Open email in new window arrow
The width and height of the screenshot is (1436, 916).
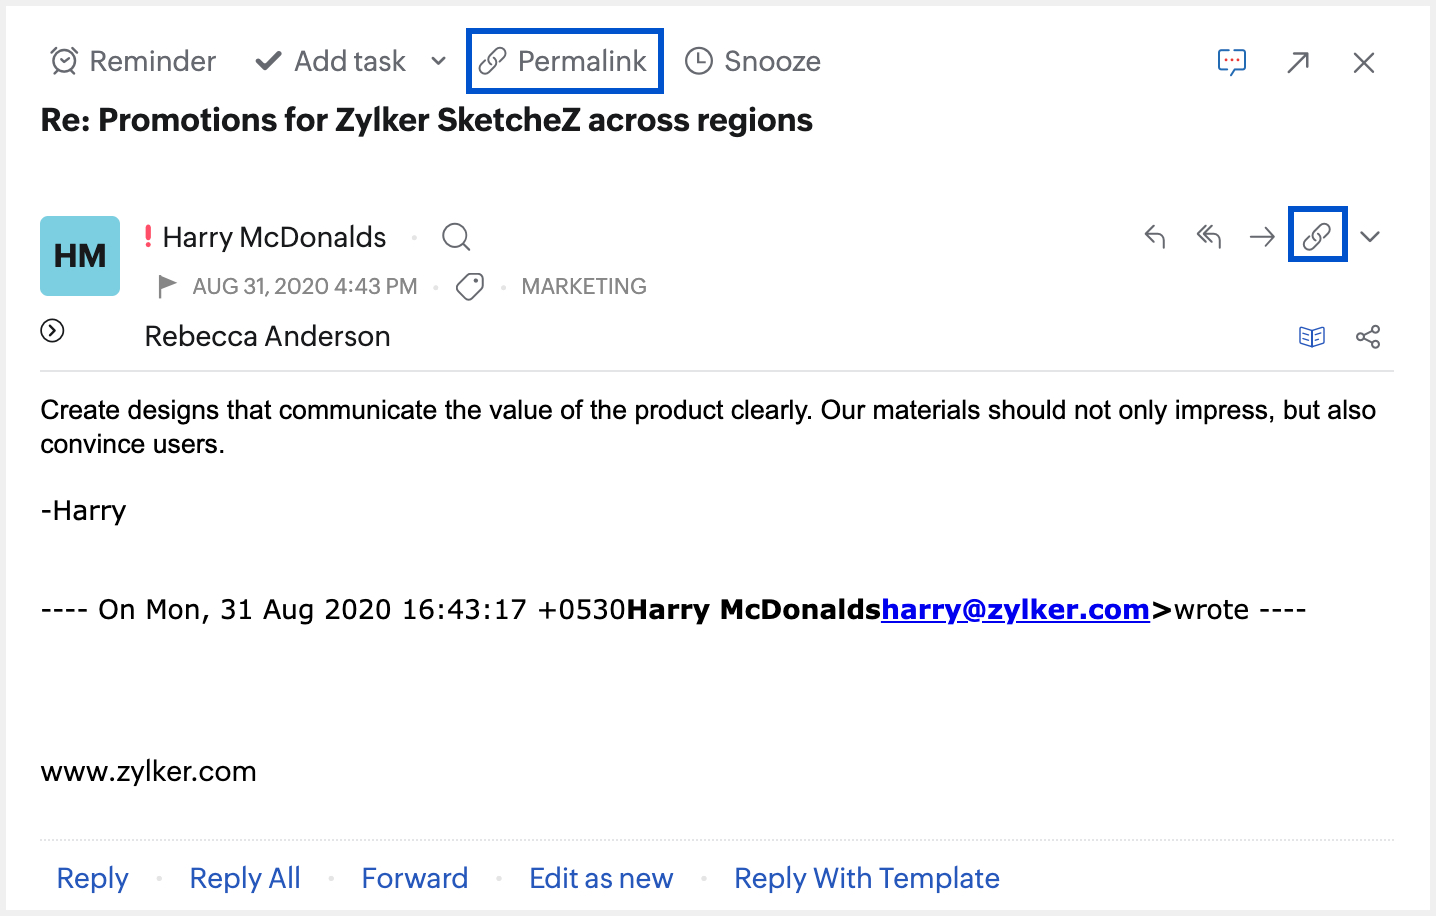(1298, 63)
